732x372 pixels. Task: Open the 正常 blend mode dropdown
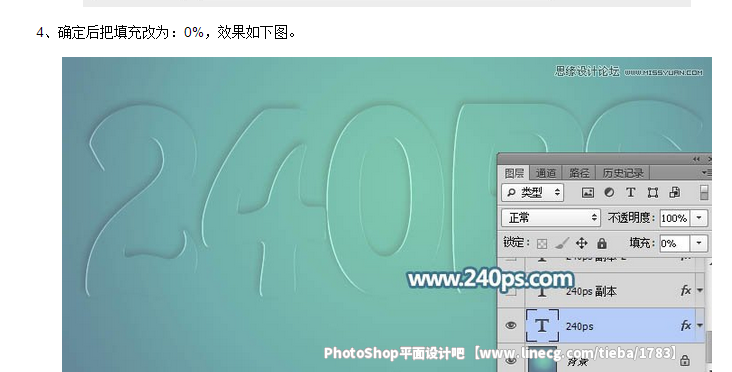[x=551, y=218]
